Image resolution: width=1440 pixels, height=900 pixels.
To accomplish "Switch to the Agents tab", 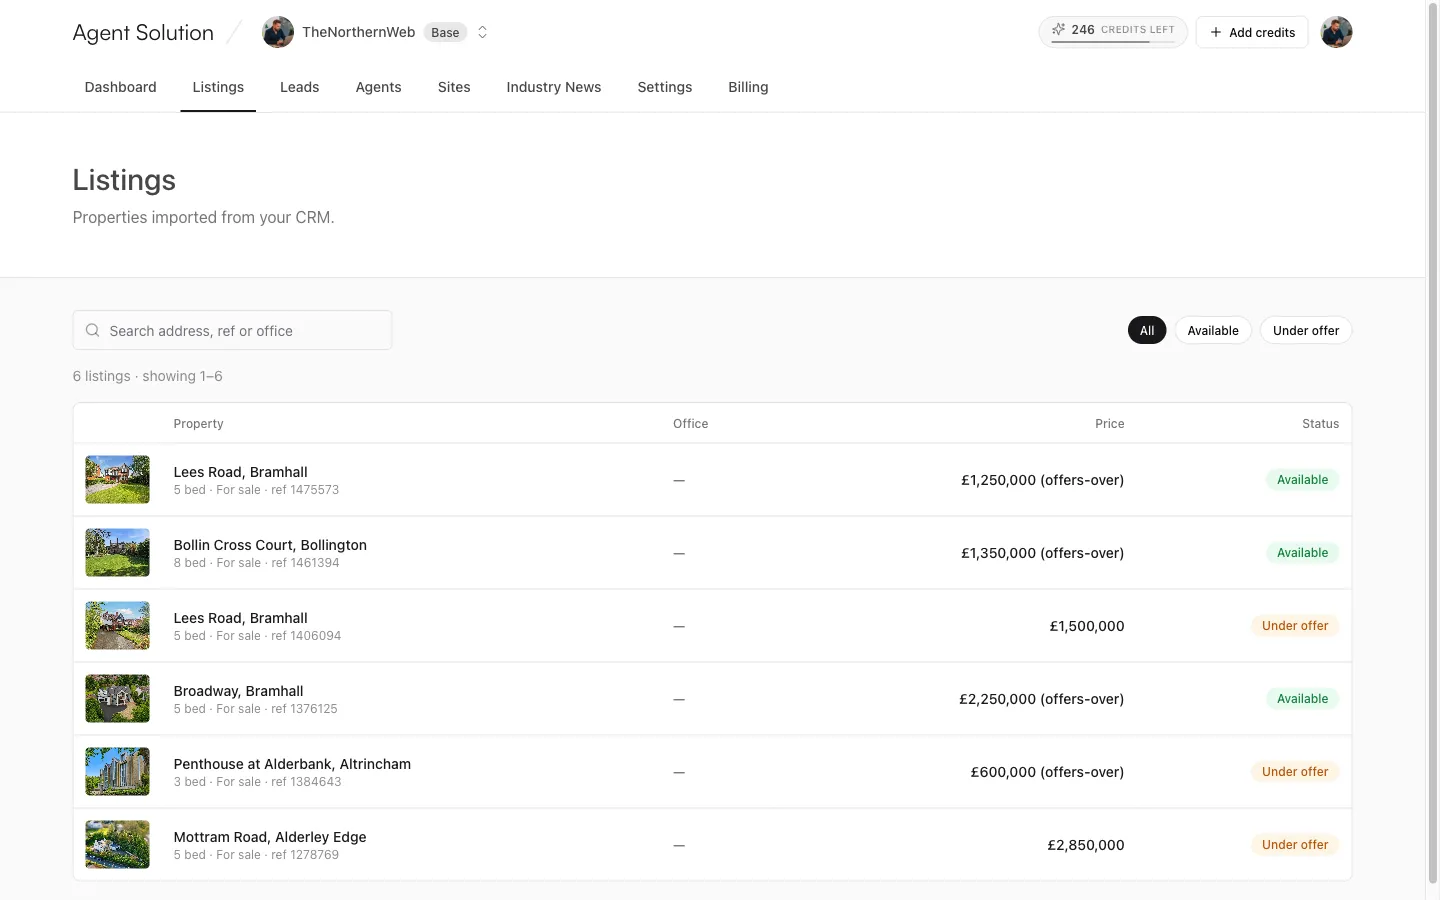I will coord(378,87).
